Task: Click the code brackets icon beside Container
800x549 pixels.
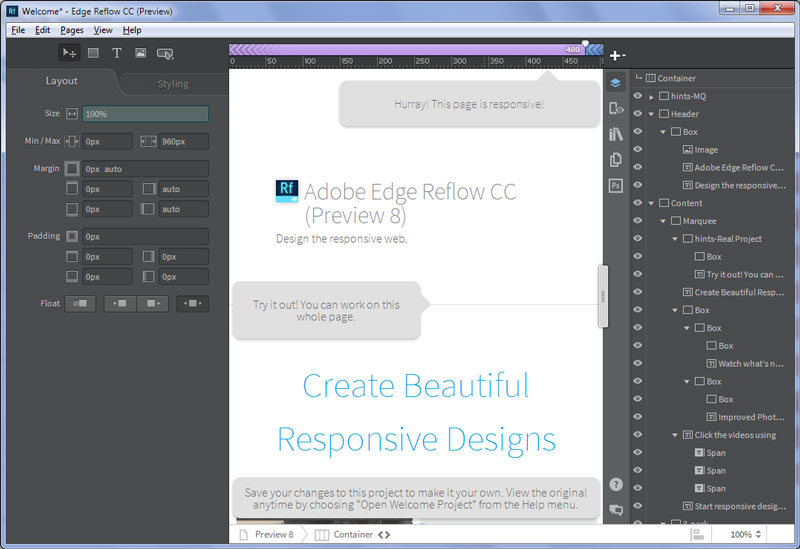Action: (384, 535)
